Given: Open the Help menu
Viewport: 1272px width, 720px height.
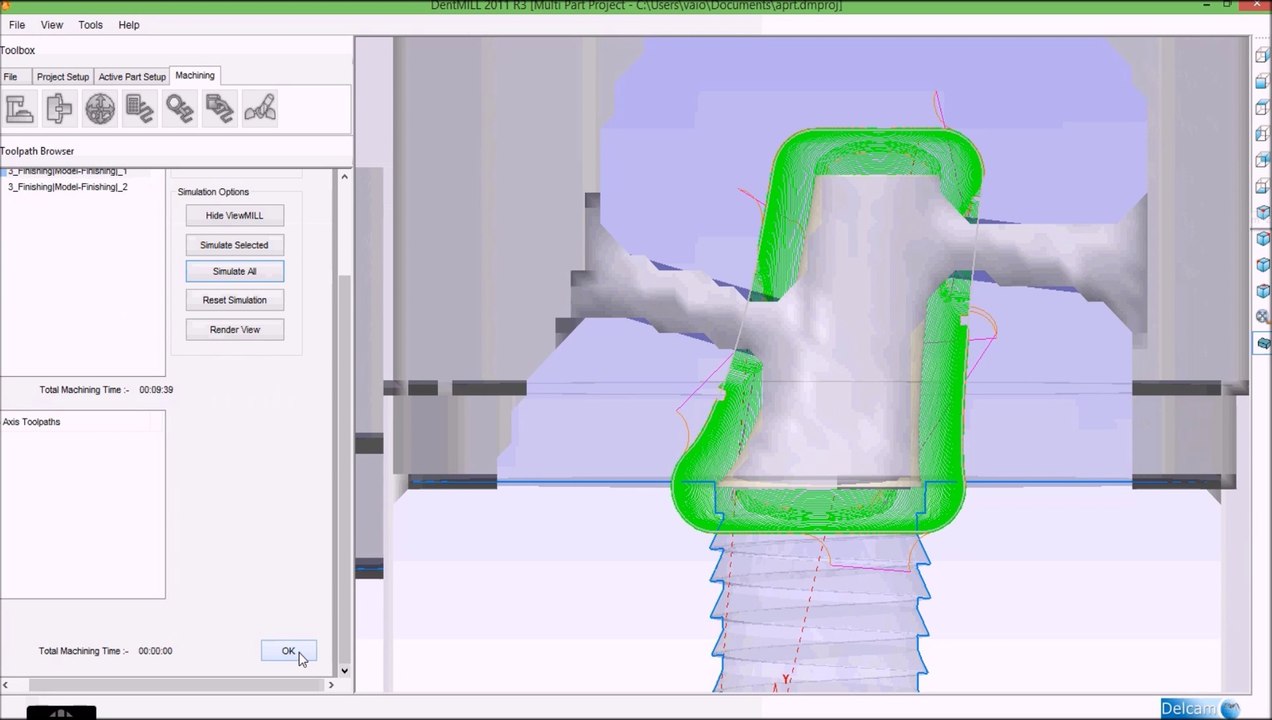Looking at the screenshot, I should [x=129, y=25].
